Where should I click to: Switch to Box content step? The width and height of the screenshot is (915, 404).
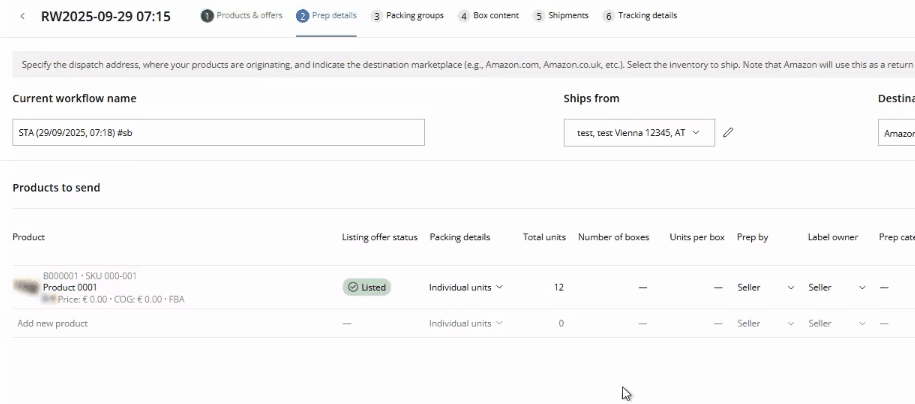tap(488, 16)
